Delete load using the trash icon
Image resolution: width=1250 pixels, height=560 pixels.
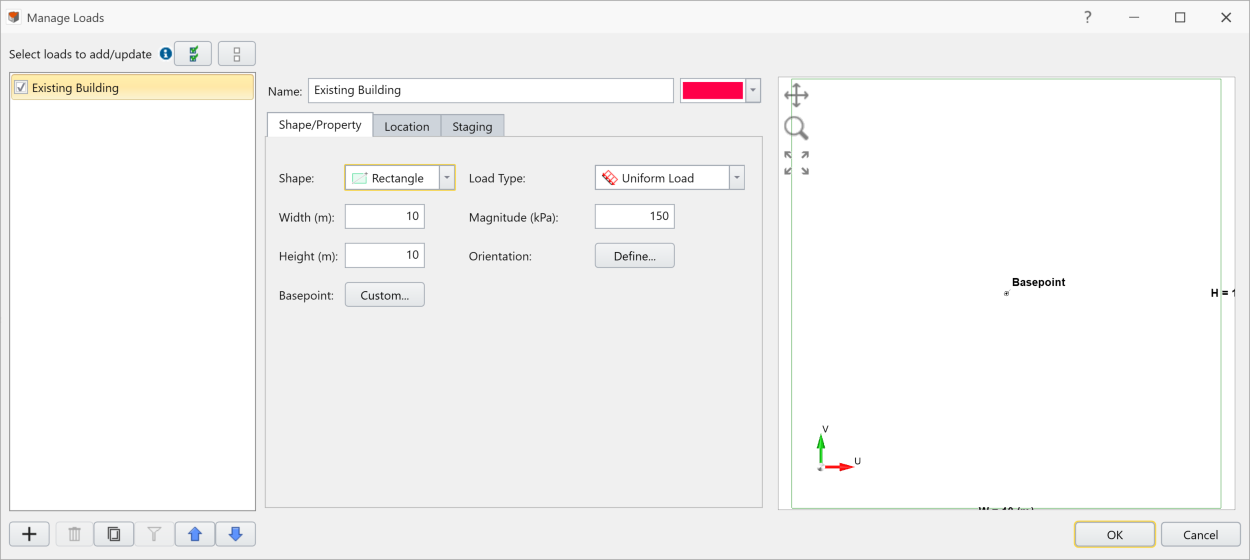74,534
